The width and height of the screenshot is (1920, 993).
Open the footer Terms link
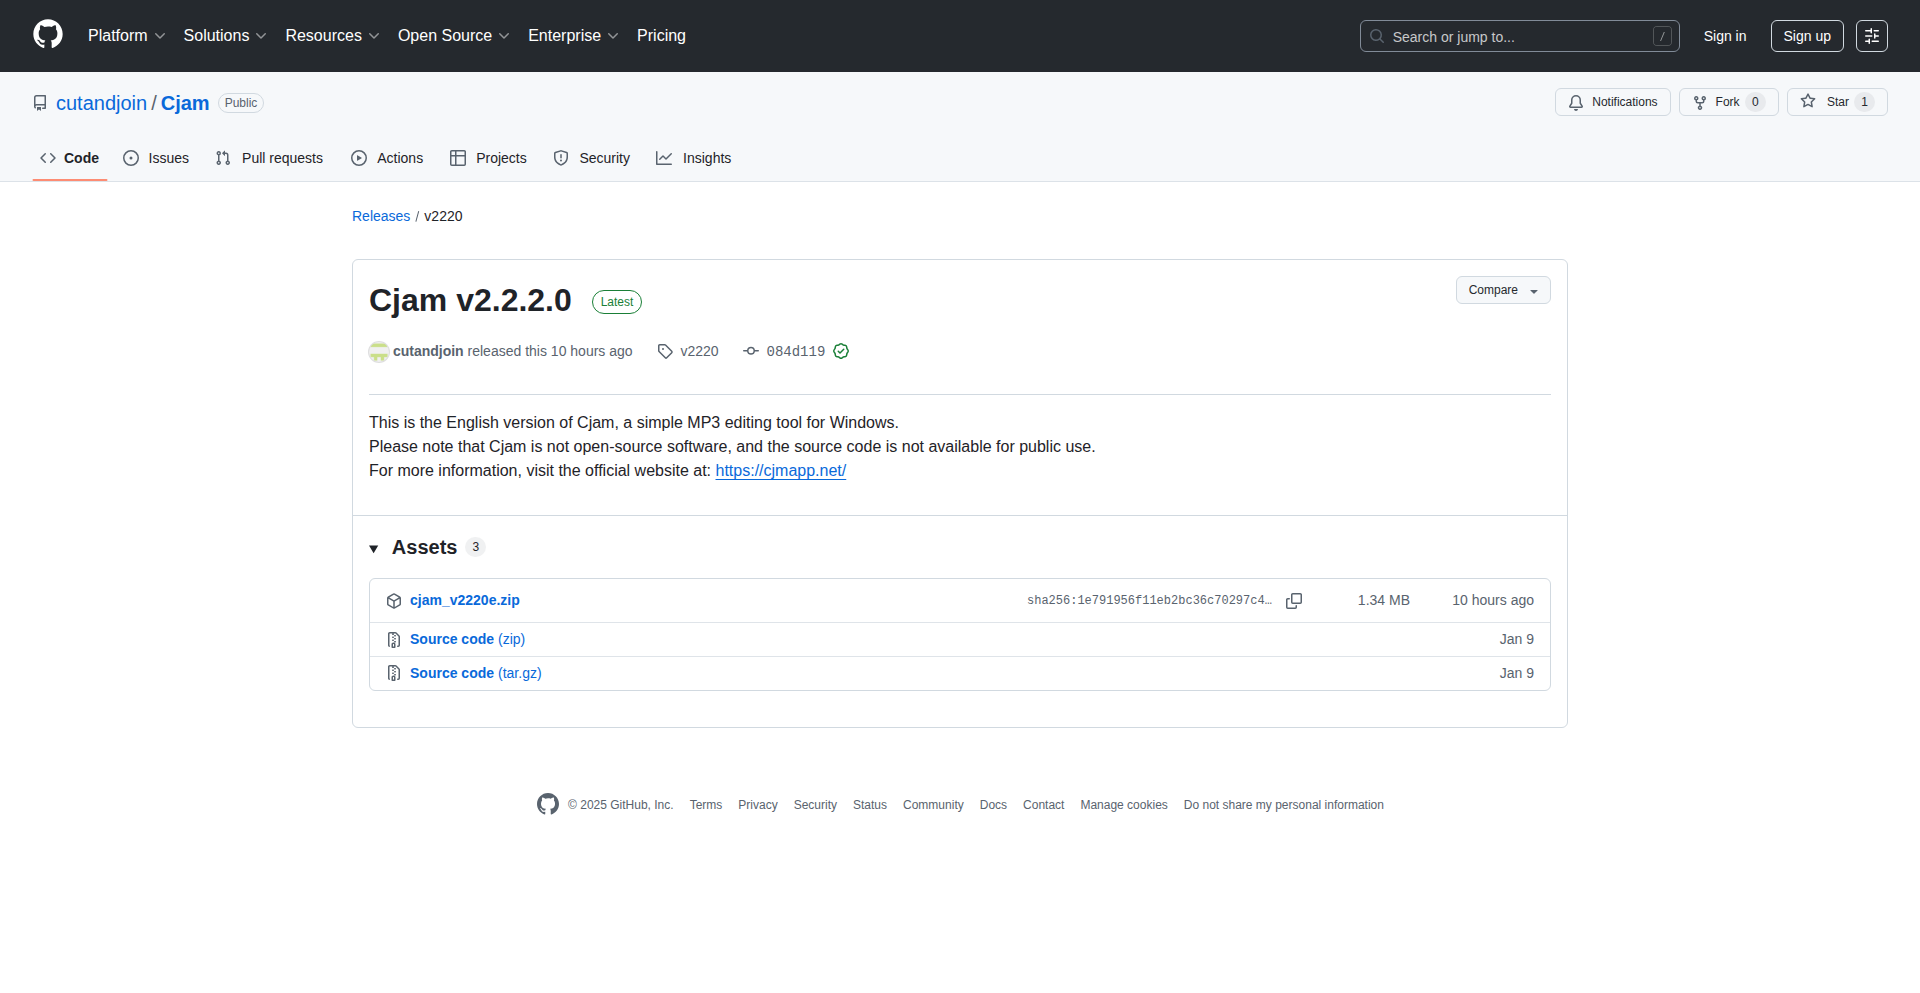706,805
